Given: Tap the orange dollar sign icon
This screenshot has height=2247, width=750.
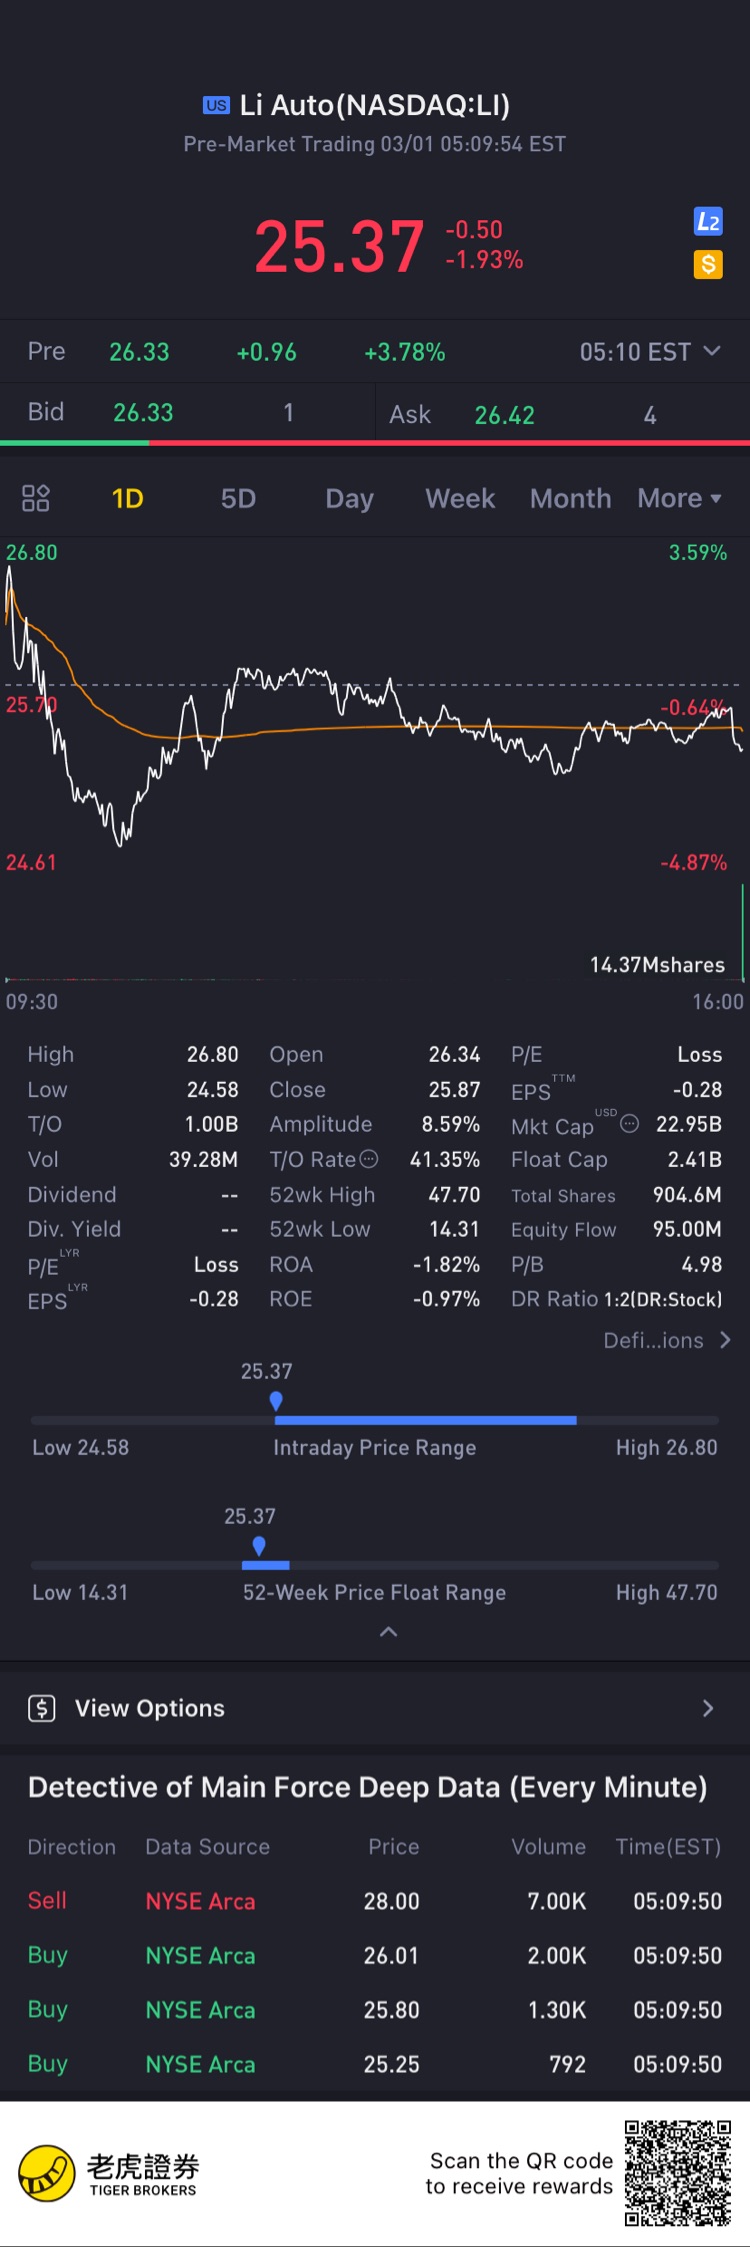Looking at the screenshot, I should (x=708, y=264).
